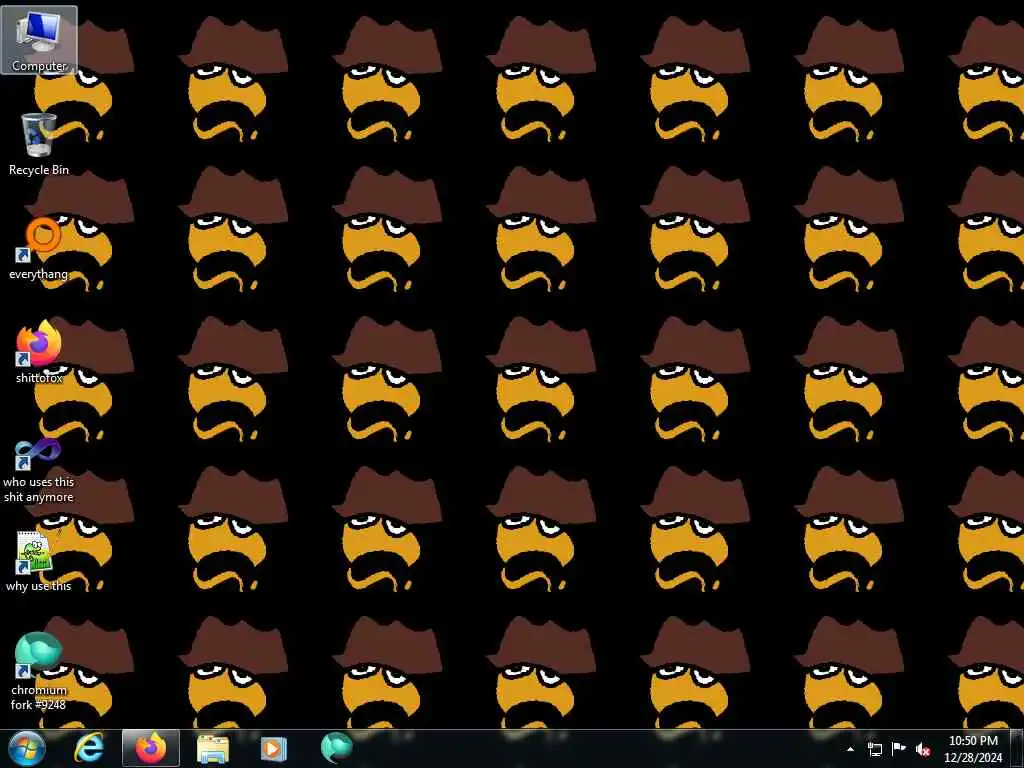Open the network status tray icon
The width and height of the screenshot is (1024, 768).
point(875,749)
